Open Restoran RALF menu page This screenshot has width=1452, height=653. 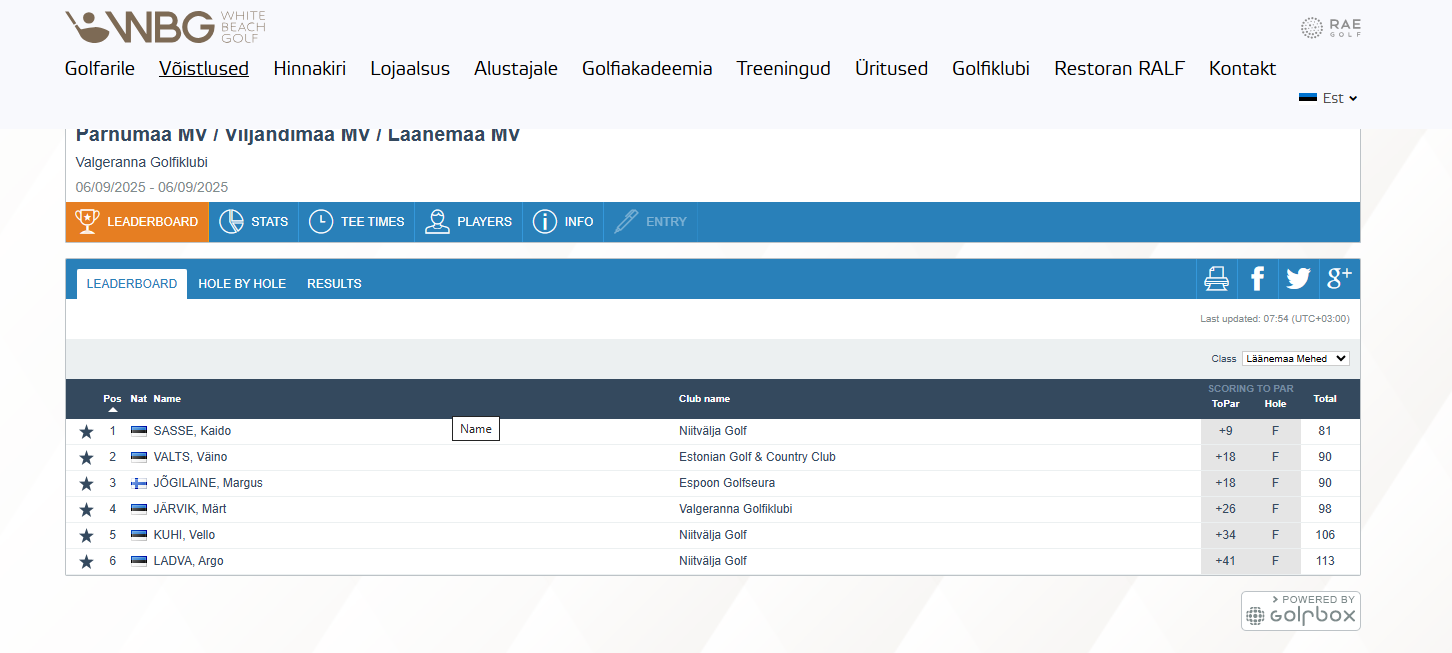[1119, 69]
